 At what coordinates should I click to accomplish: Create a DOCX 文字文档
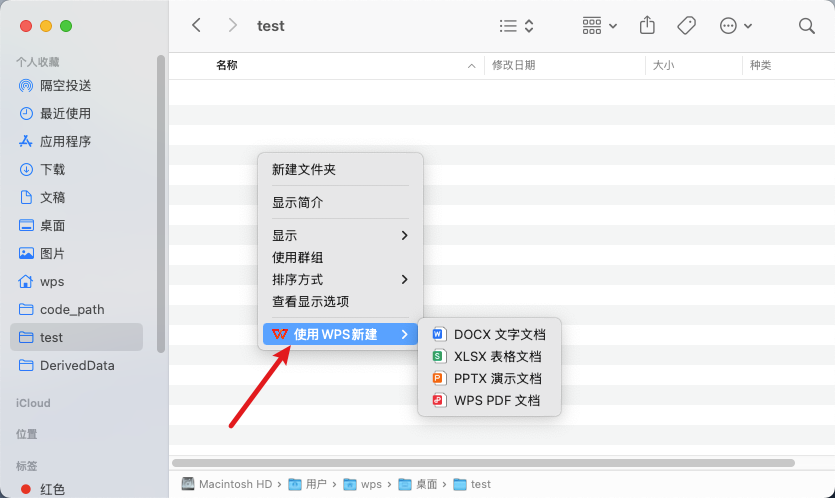pos(489,334)
